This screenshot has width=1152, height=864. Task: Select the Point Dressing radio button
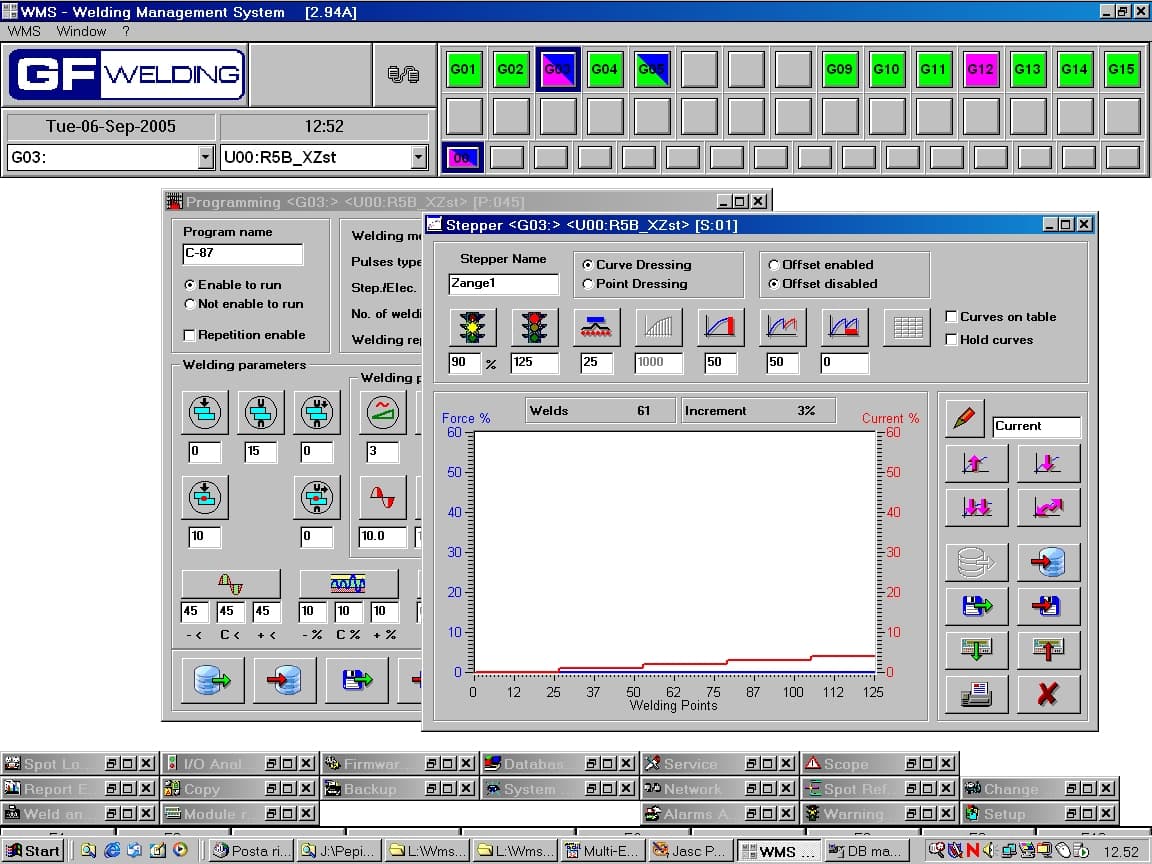588,284
